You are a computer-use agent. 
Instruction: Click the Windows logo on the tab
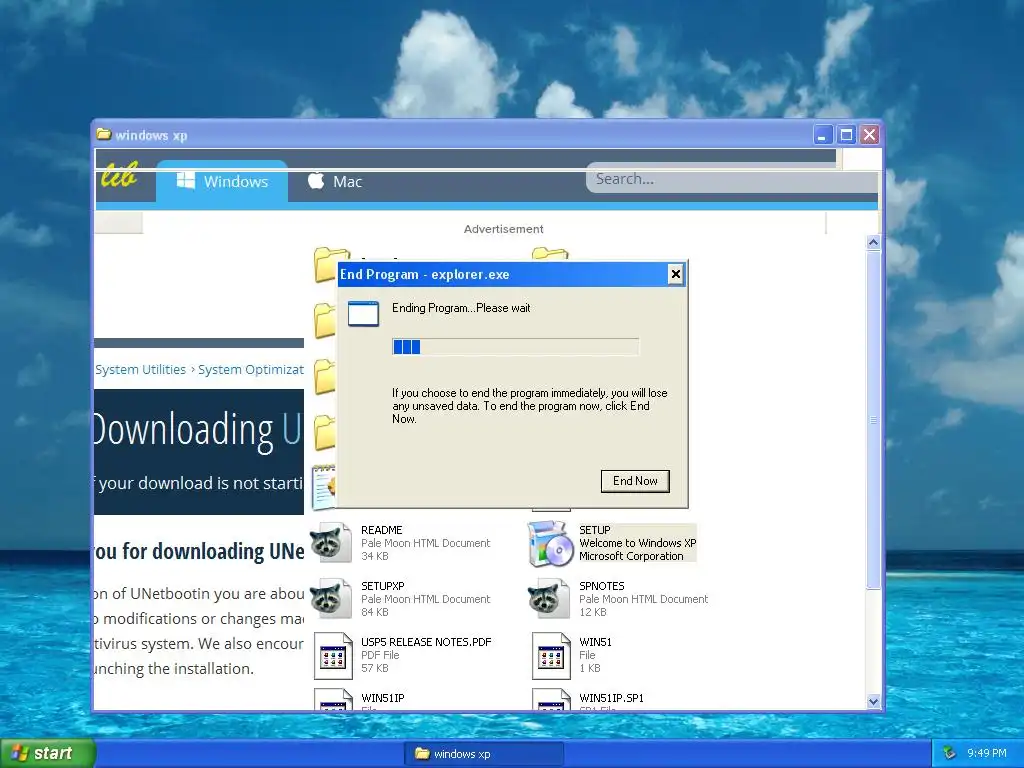coord(185,181)
